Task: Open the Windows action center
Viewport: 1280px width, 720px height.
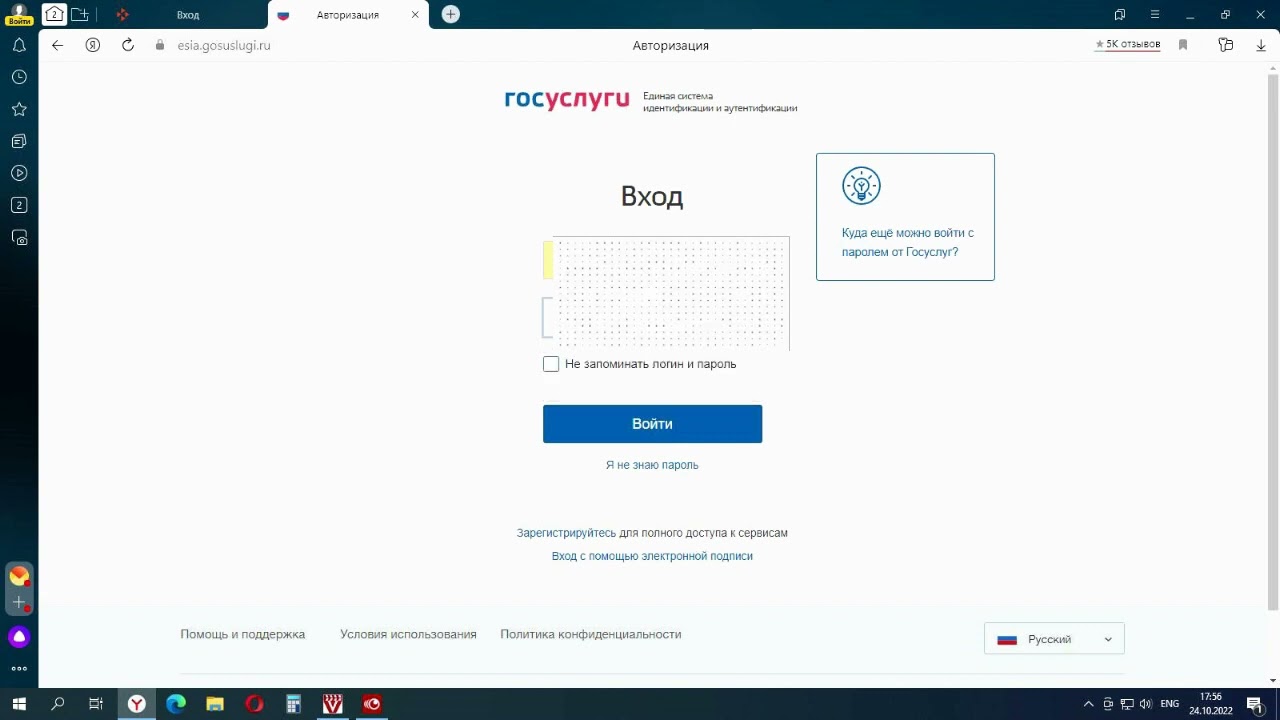Action: (x=1254, y=704)
